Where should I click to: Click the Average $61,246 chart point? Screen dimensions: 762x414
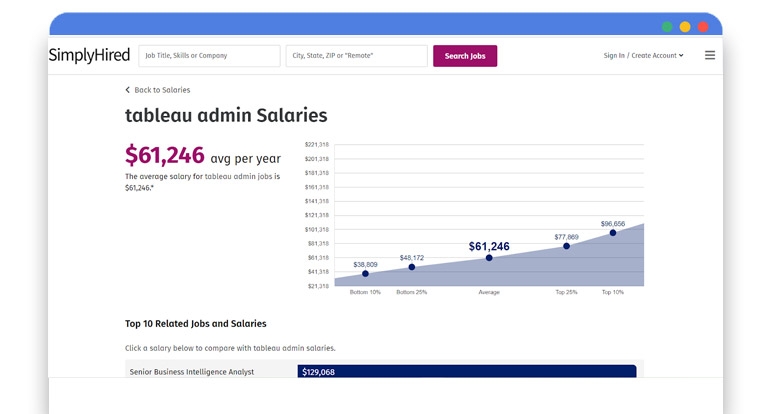489,258
